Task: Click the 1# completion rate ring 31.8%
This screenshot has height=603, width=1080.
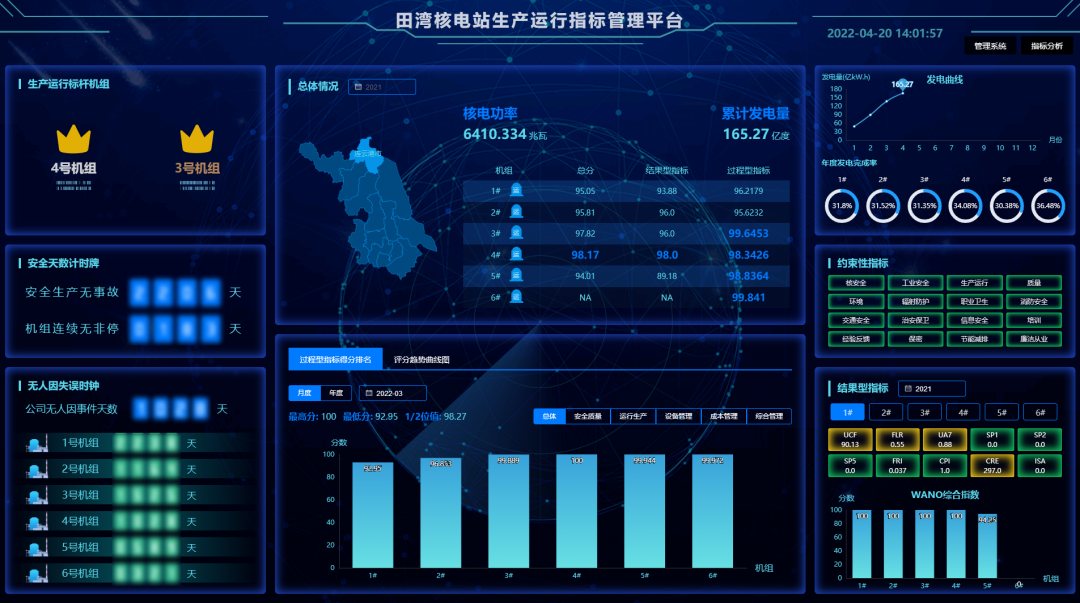Action: pyautogui.click(x=842, y=206)
